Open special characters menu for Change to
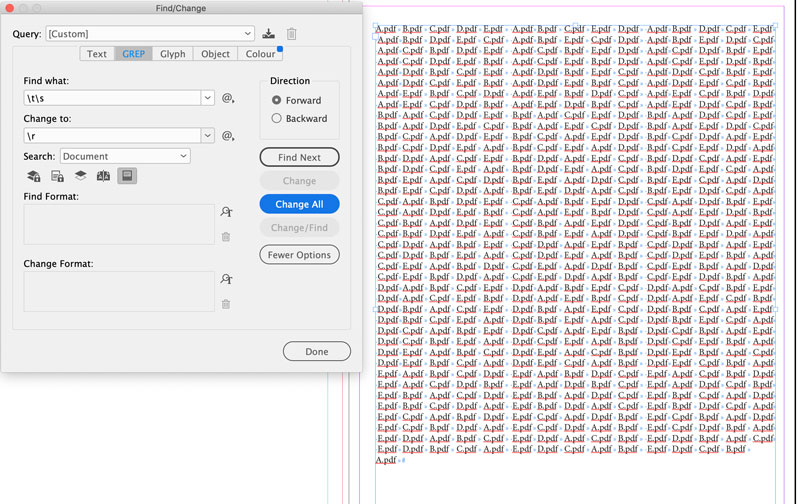Image resolution: width=800 pixels, height=504 pixels. point(228,136)
